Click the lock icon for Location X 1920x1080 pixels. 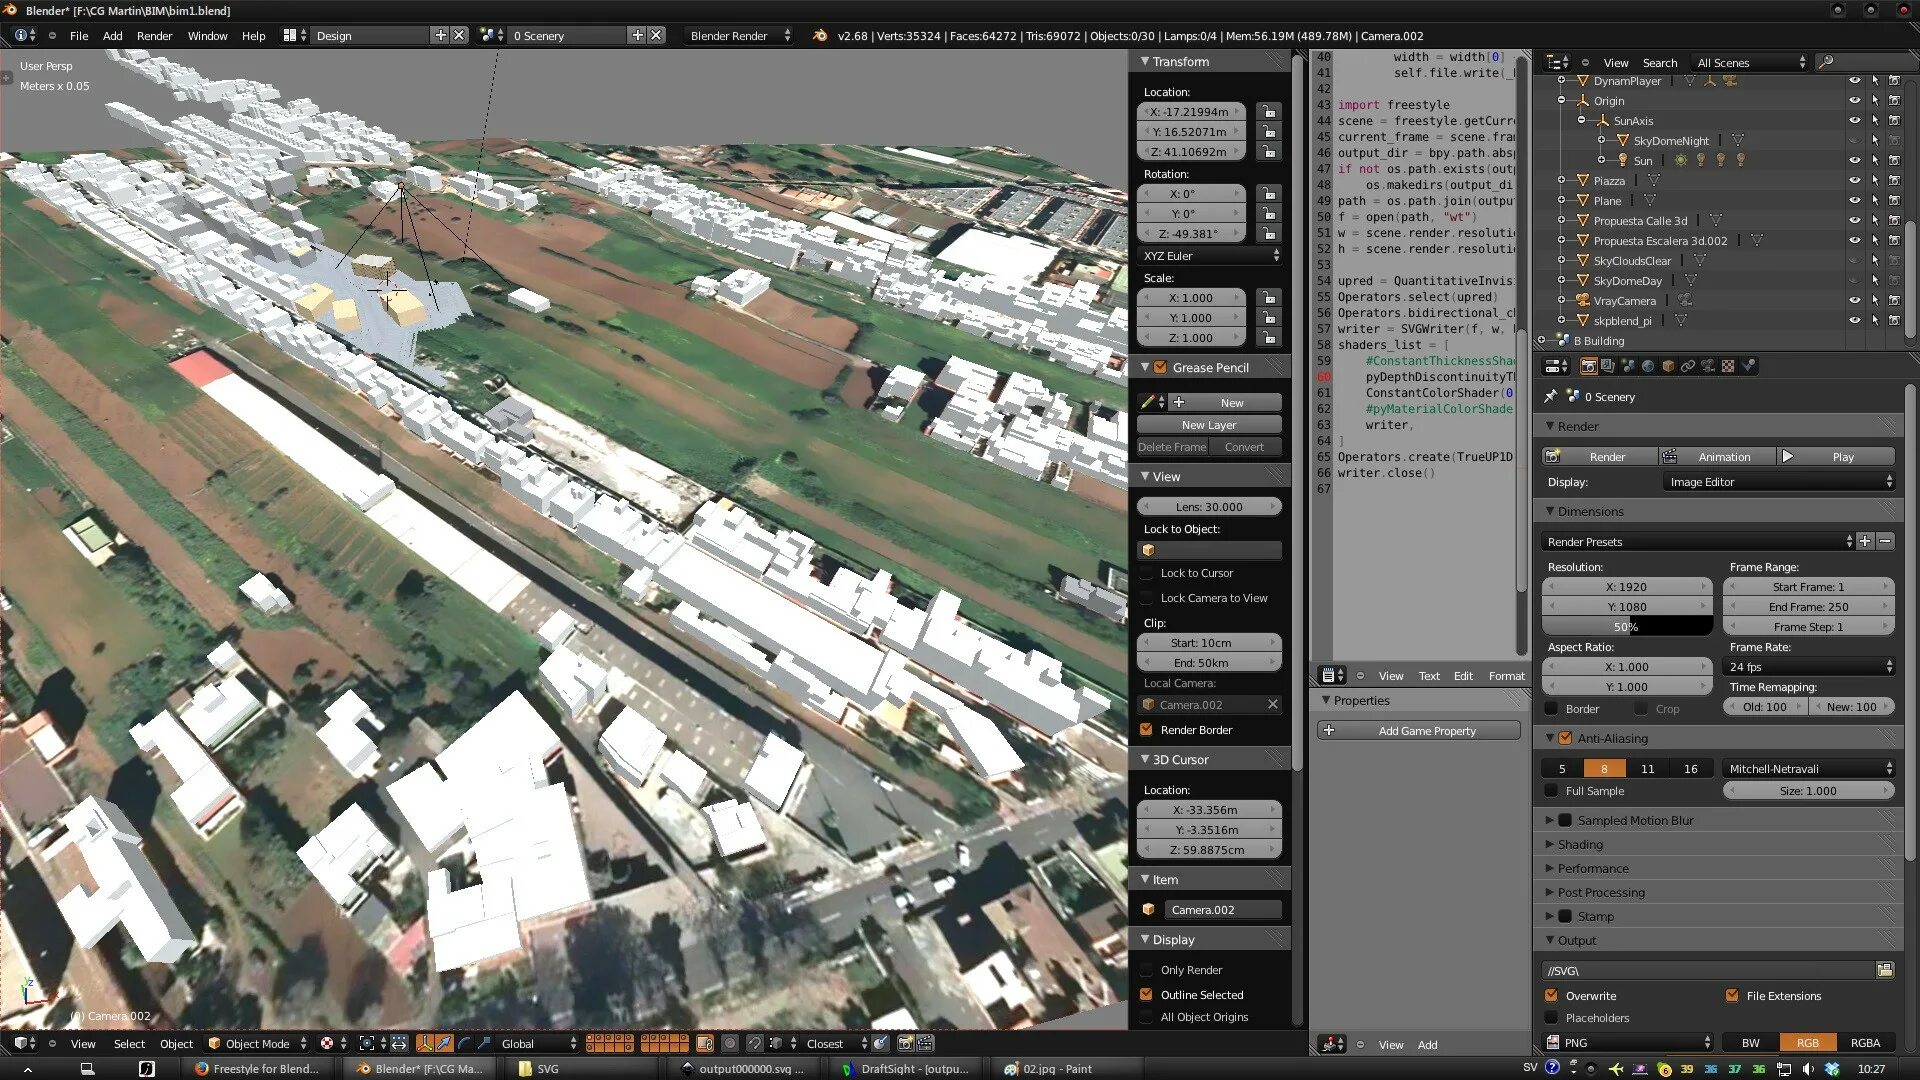tap(1269, 112)
